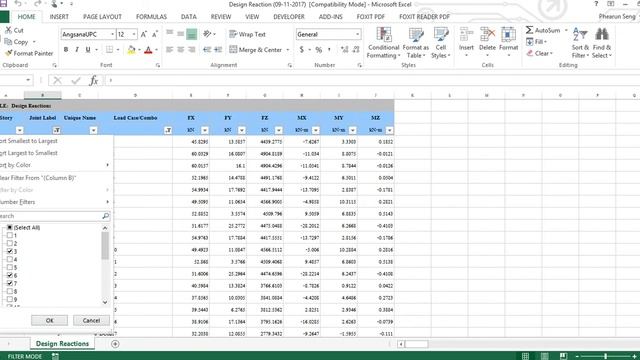Click the Wrap Text icon
Viewport: 640px width, 360px height.
pyautogui.click(x=233, y=34)
